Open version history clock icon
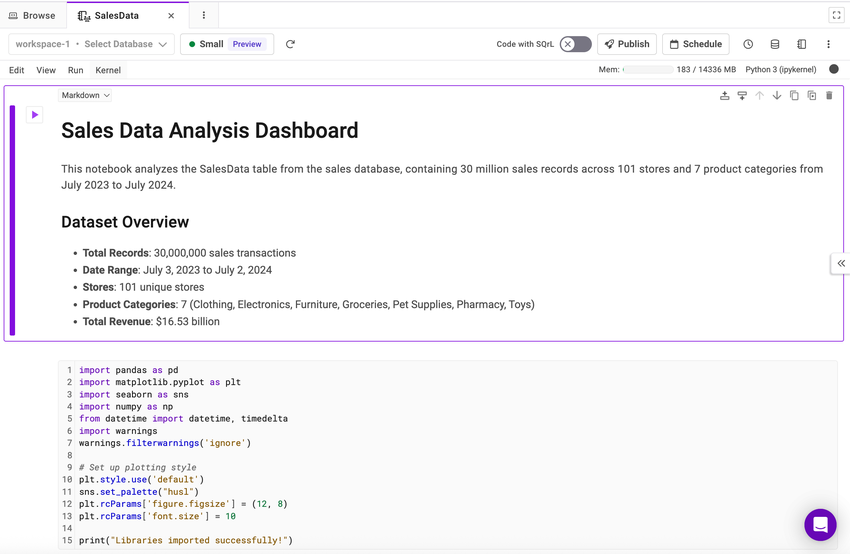 (x=748, y=44)
